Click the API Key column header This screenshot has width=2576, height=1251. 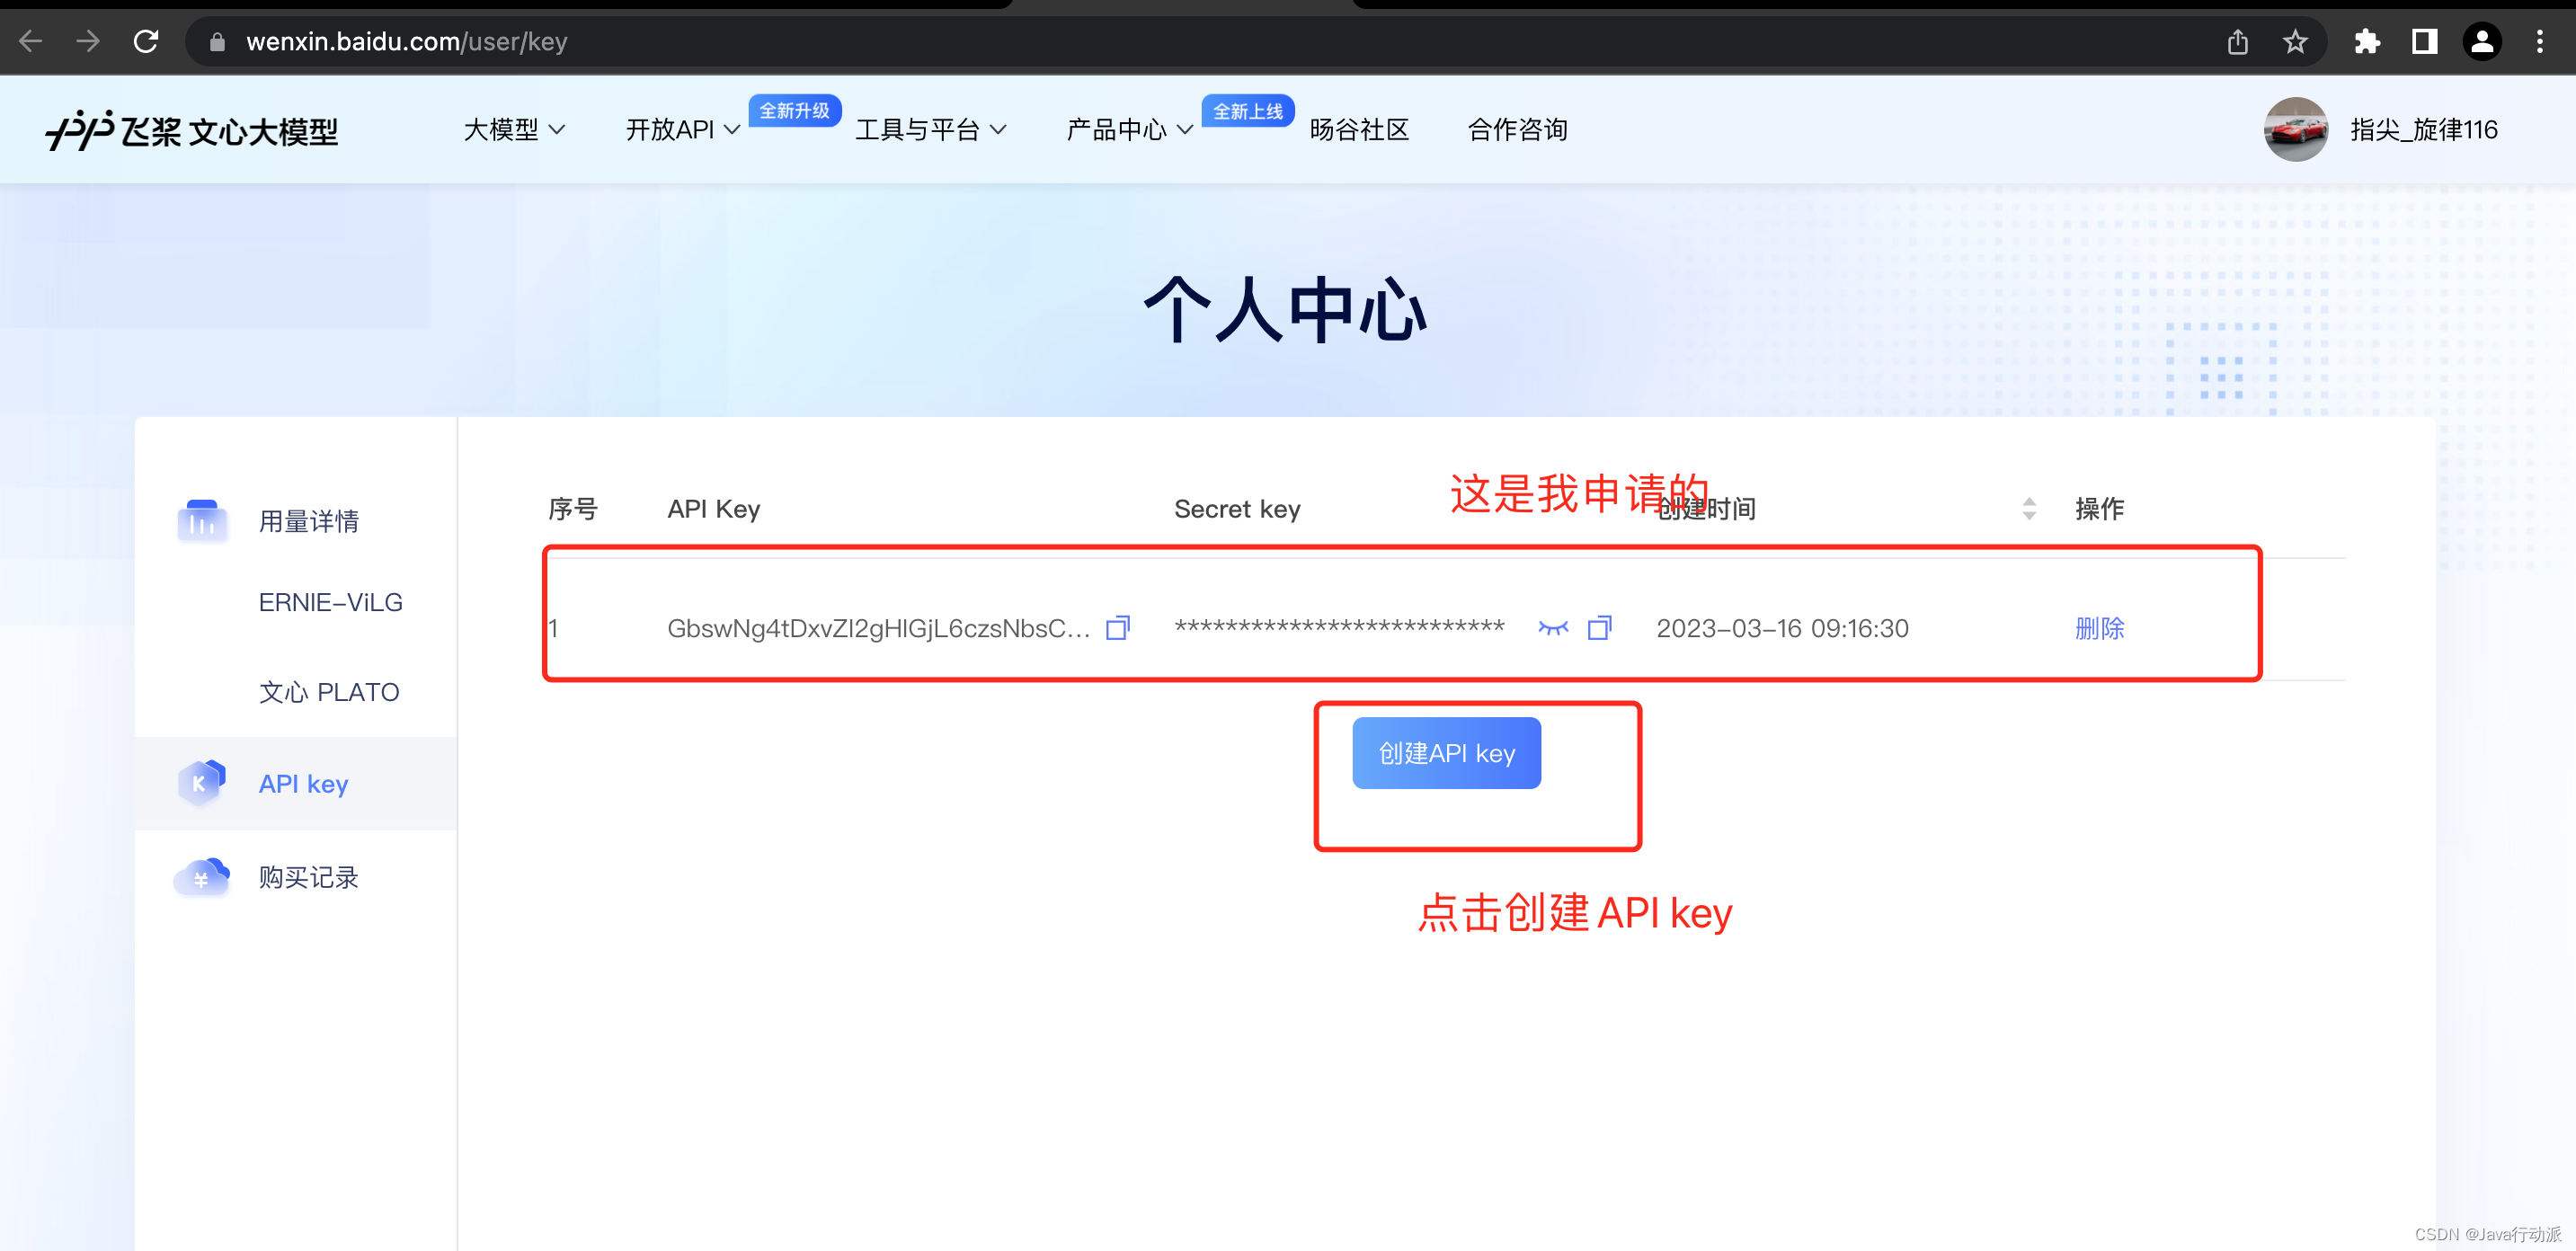pos(714,509)
